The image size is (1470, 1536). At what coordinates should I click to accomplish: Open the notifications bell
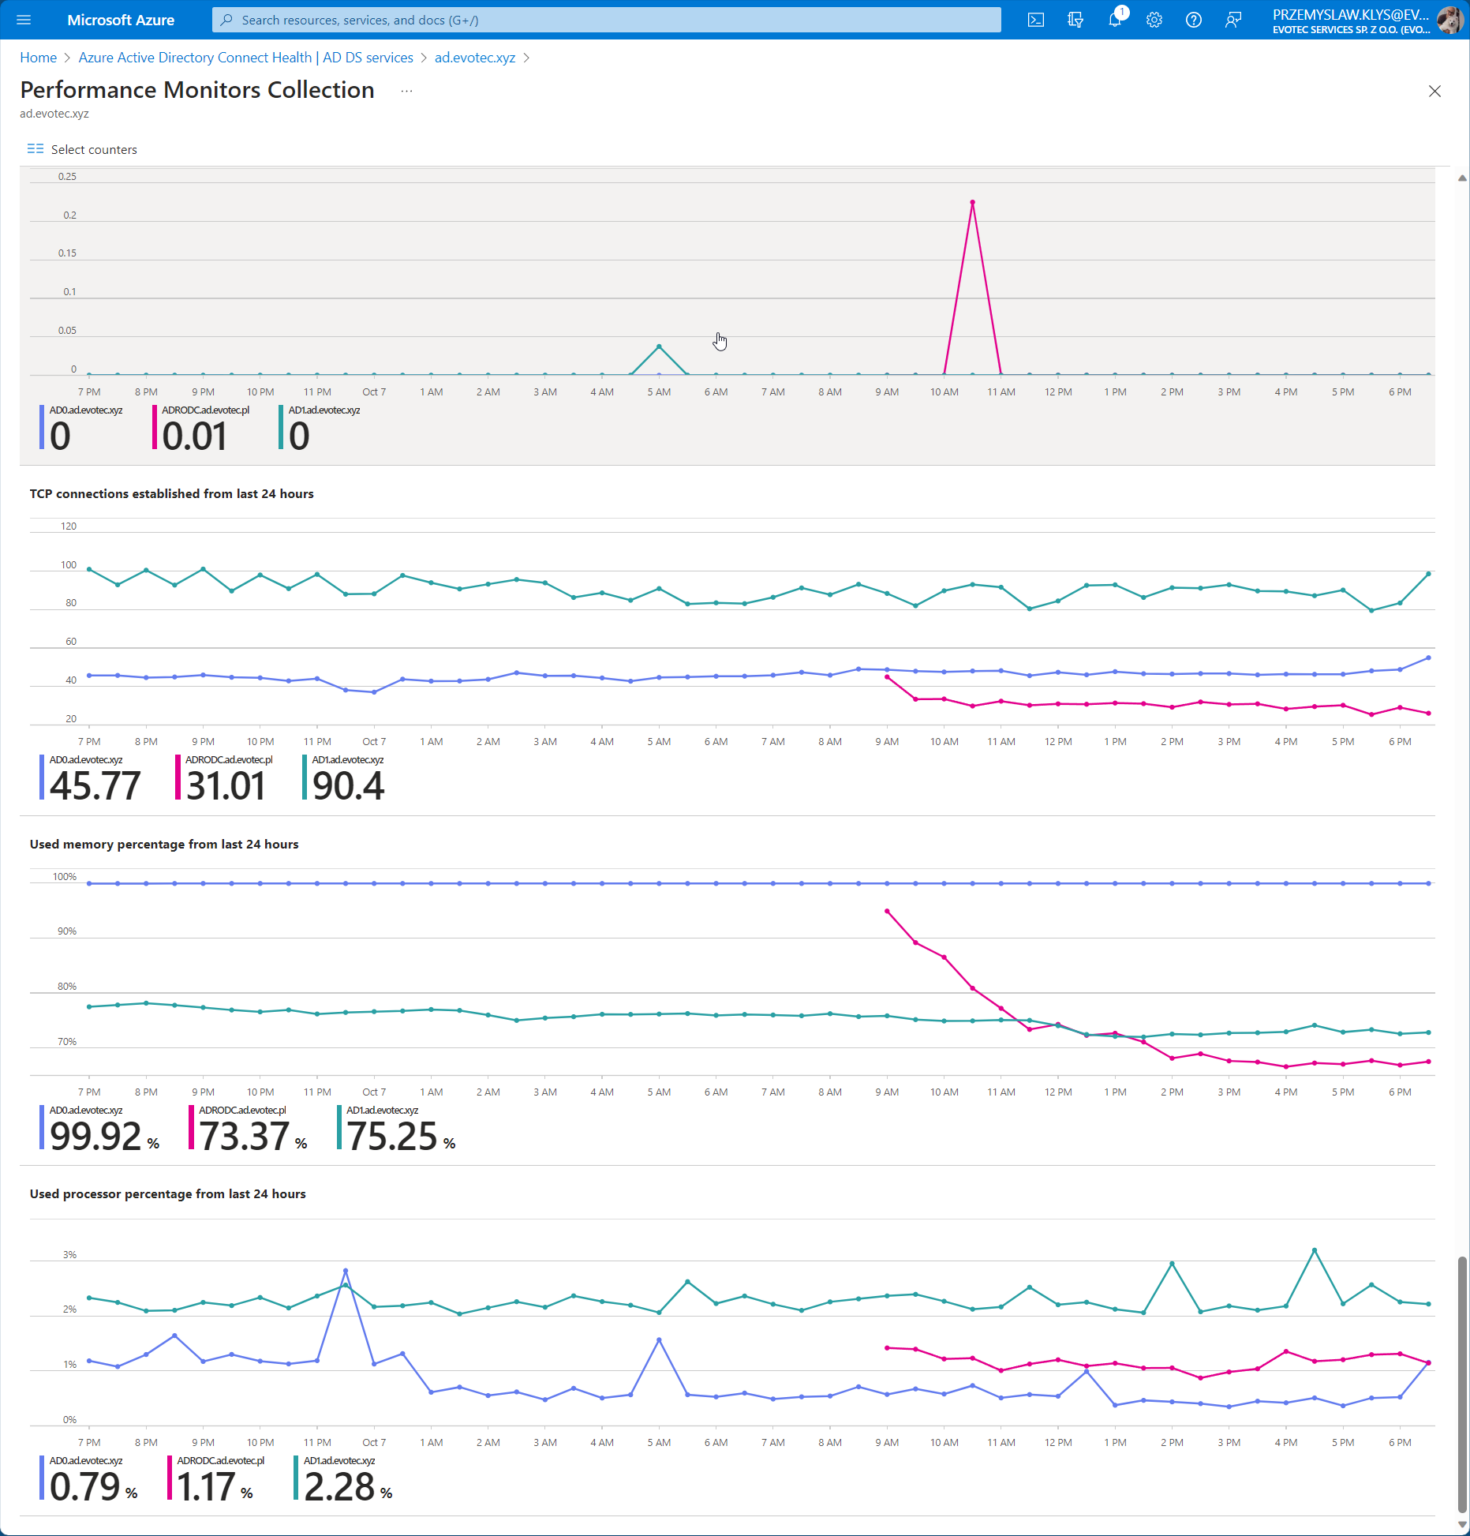(x=1115, y=20)
